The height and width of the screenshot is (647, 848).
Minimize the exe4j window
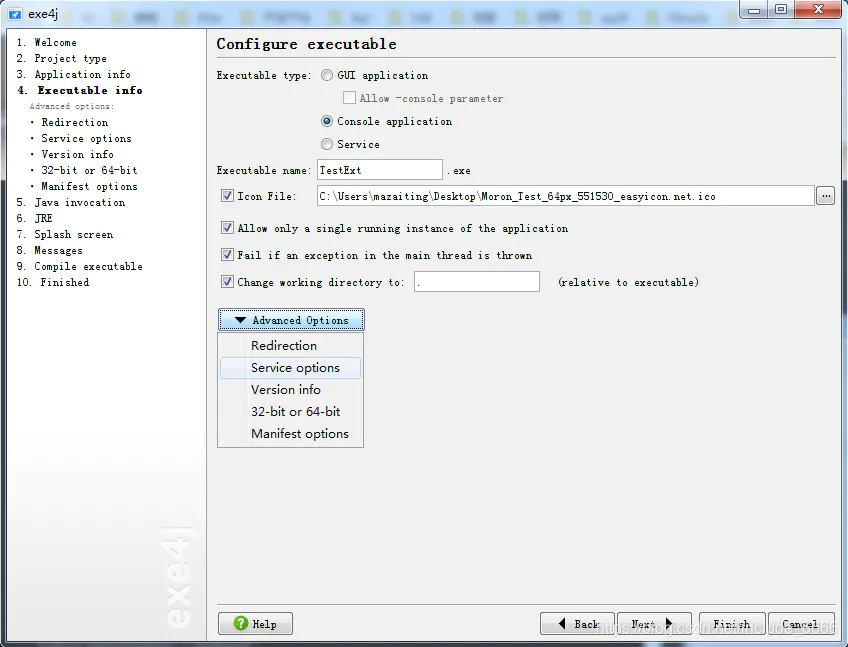coord(754,10)
